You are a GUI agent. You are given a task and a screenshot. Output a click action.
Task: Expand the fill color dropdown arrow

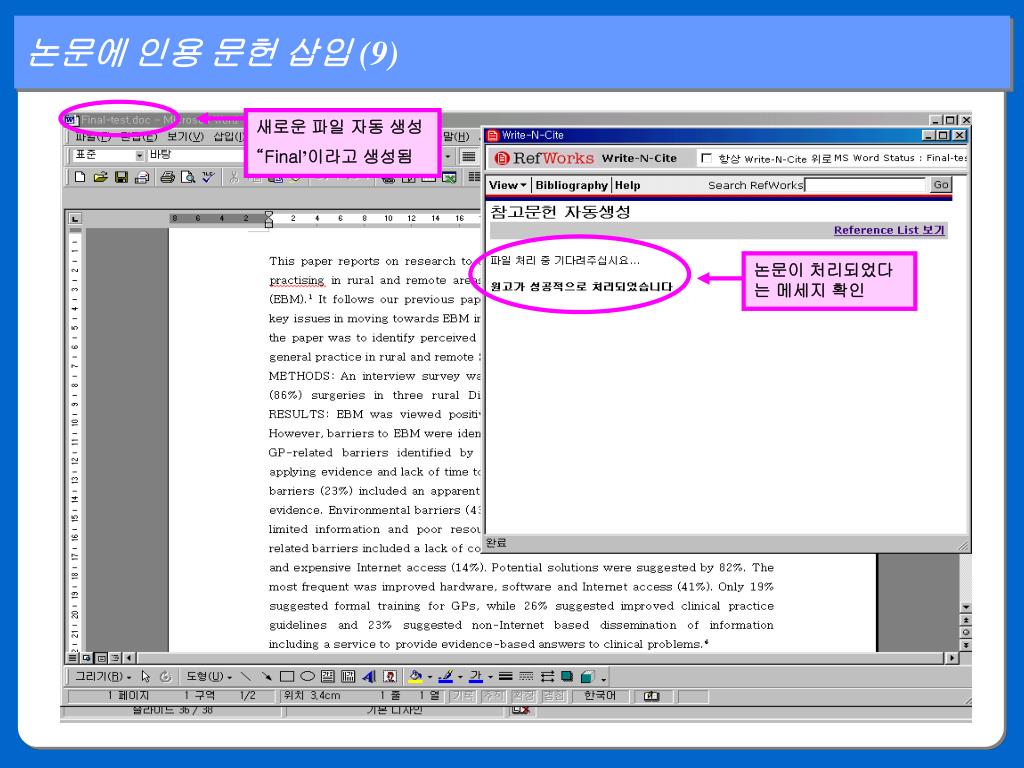429,677
